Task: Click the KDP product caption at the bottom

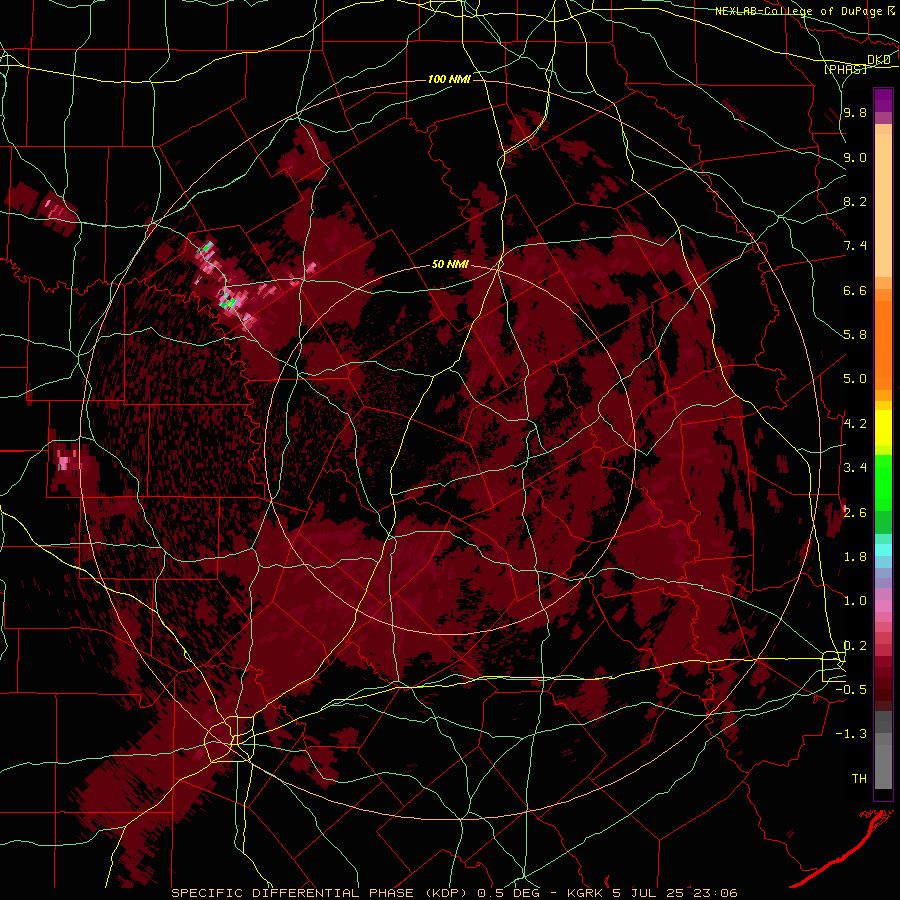Action: click(x=454, y=893)
